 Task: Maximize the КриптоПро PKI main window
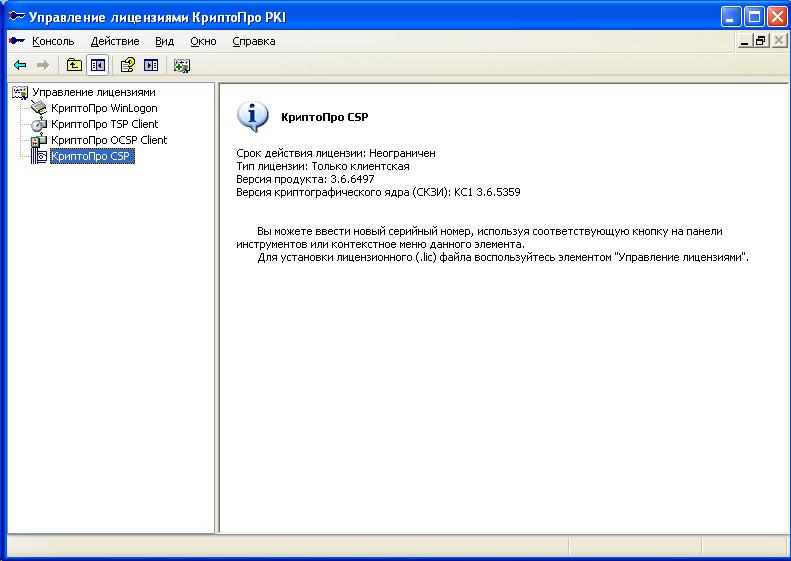[x=755, y=17]
